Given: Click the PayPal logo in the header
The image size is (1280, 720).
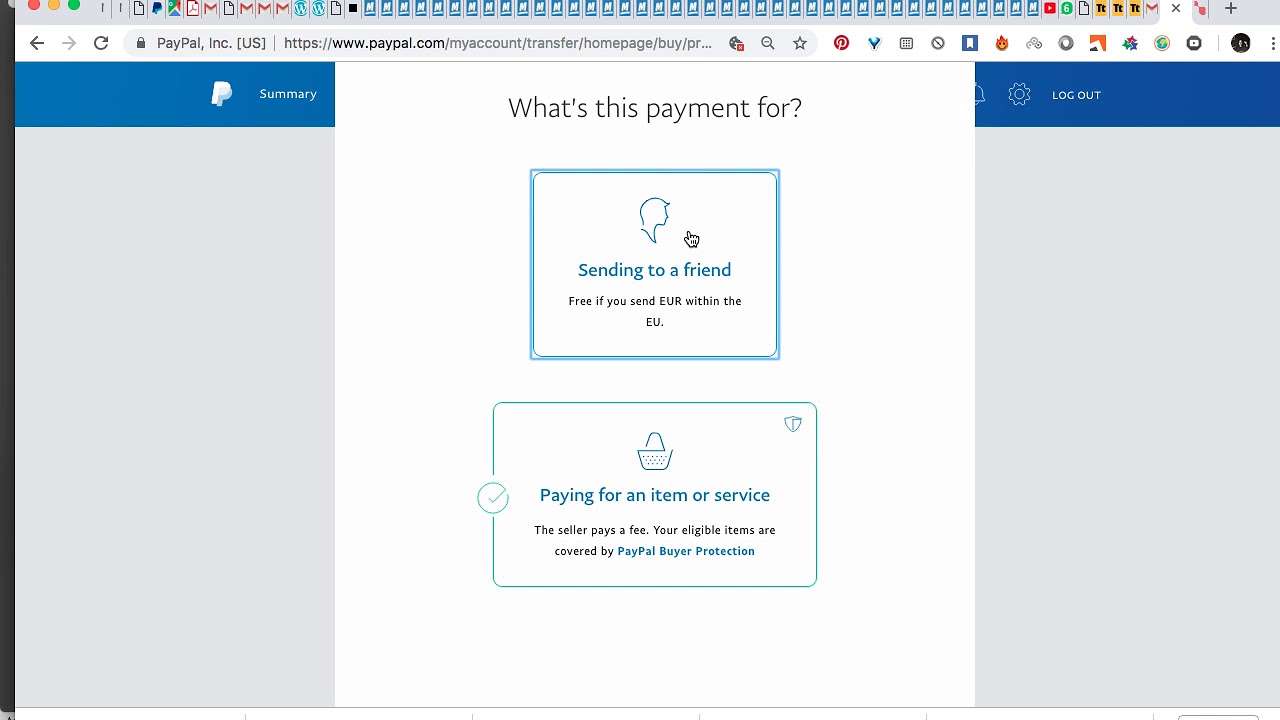Looking at the screenshot, I should coord(222,94).
